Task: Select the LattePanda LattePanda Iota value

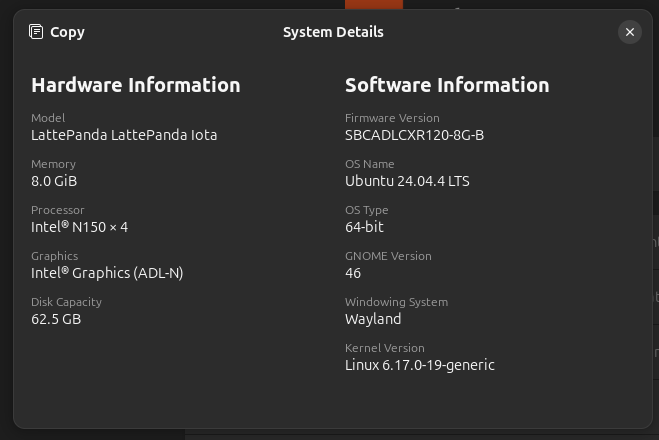Action: click(124, 135)
